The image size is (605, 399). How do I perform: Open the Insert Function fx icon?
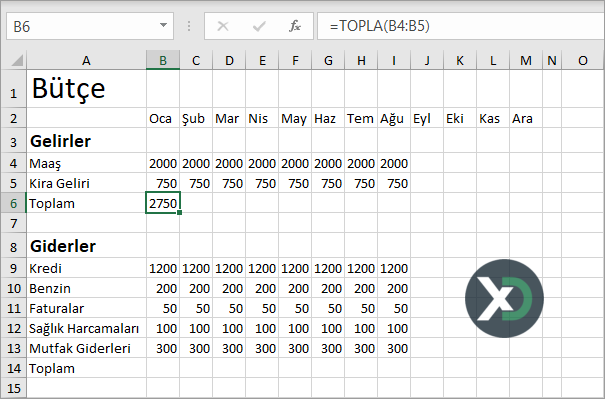pyautogui.click(x=295, y=26)
